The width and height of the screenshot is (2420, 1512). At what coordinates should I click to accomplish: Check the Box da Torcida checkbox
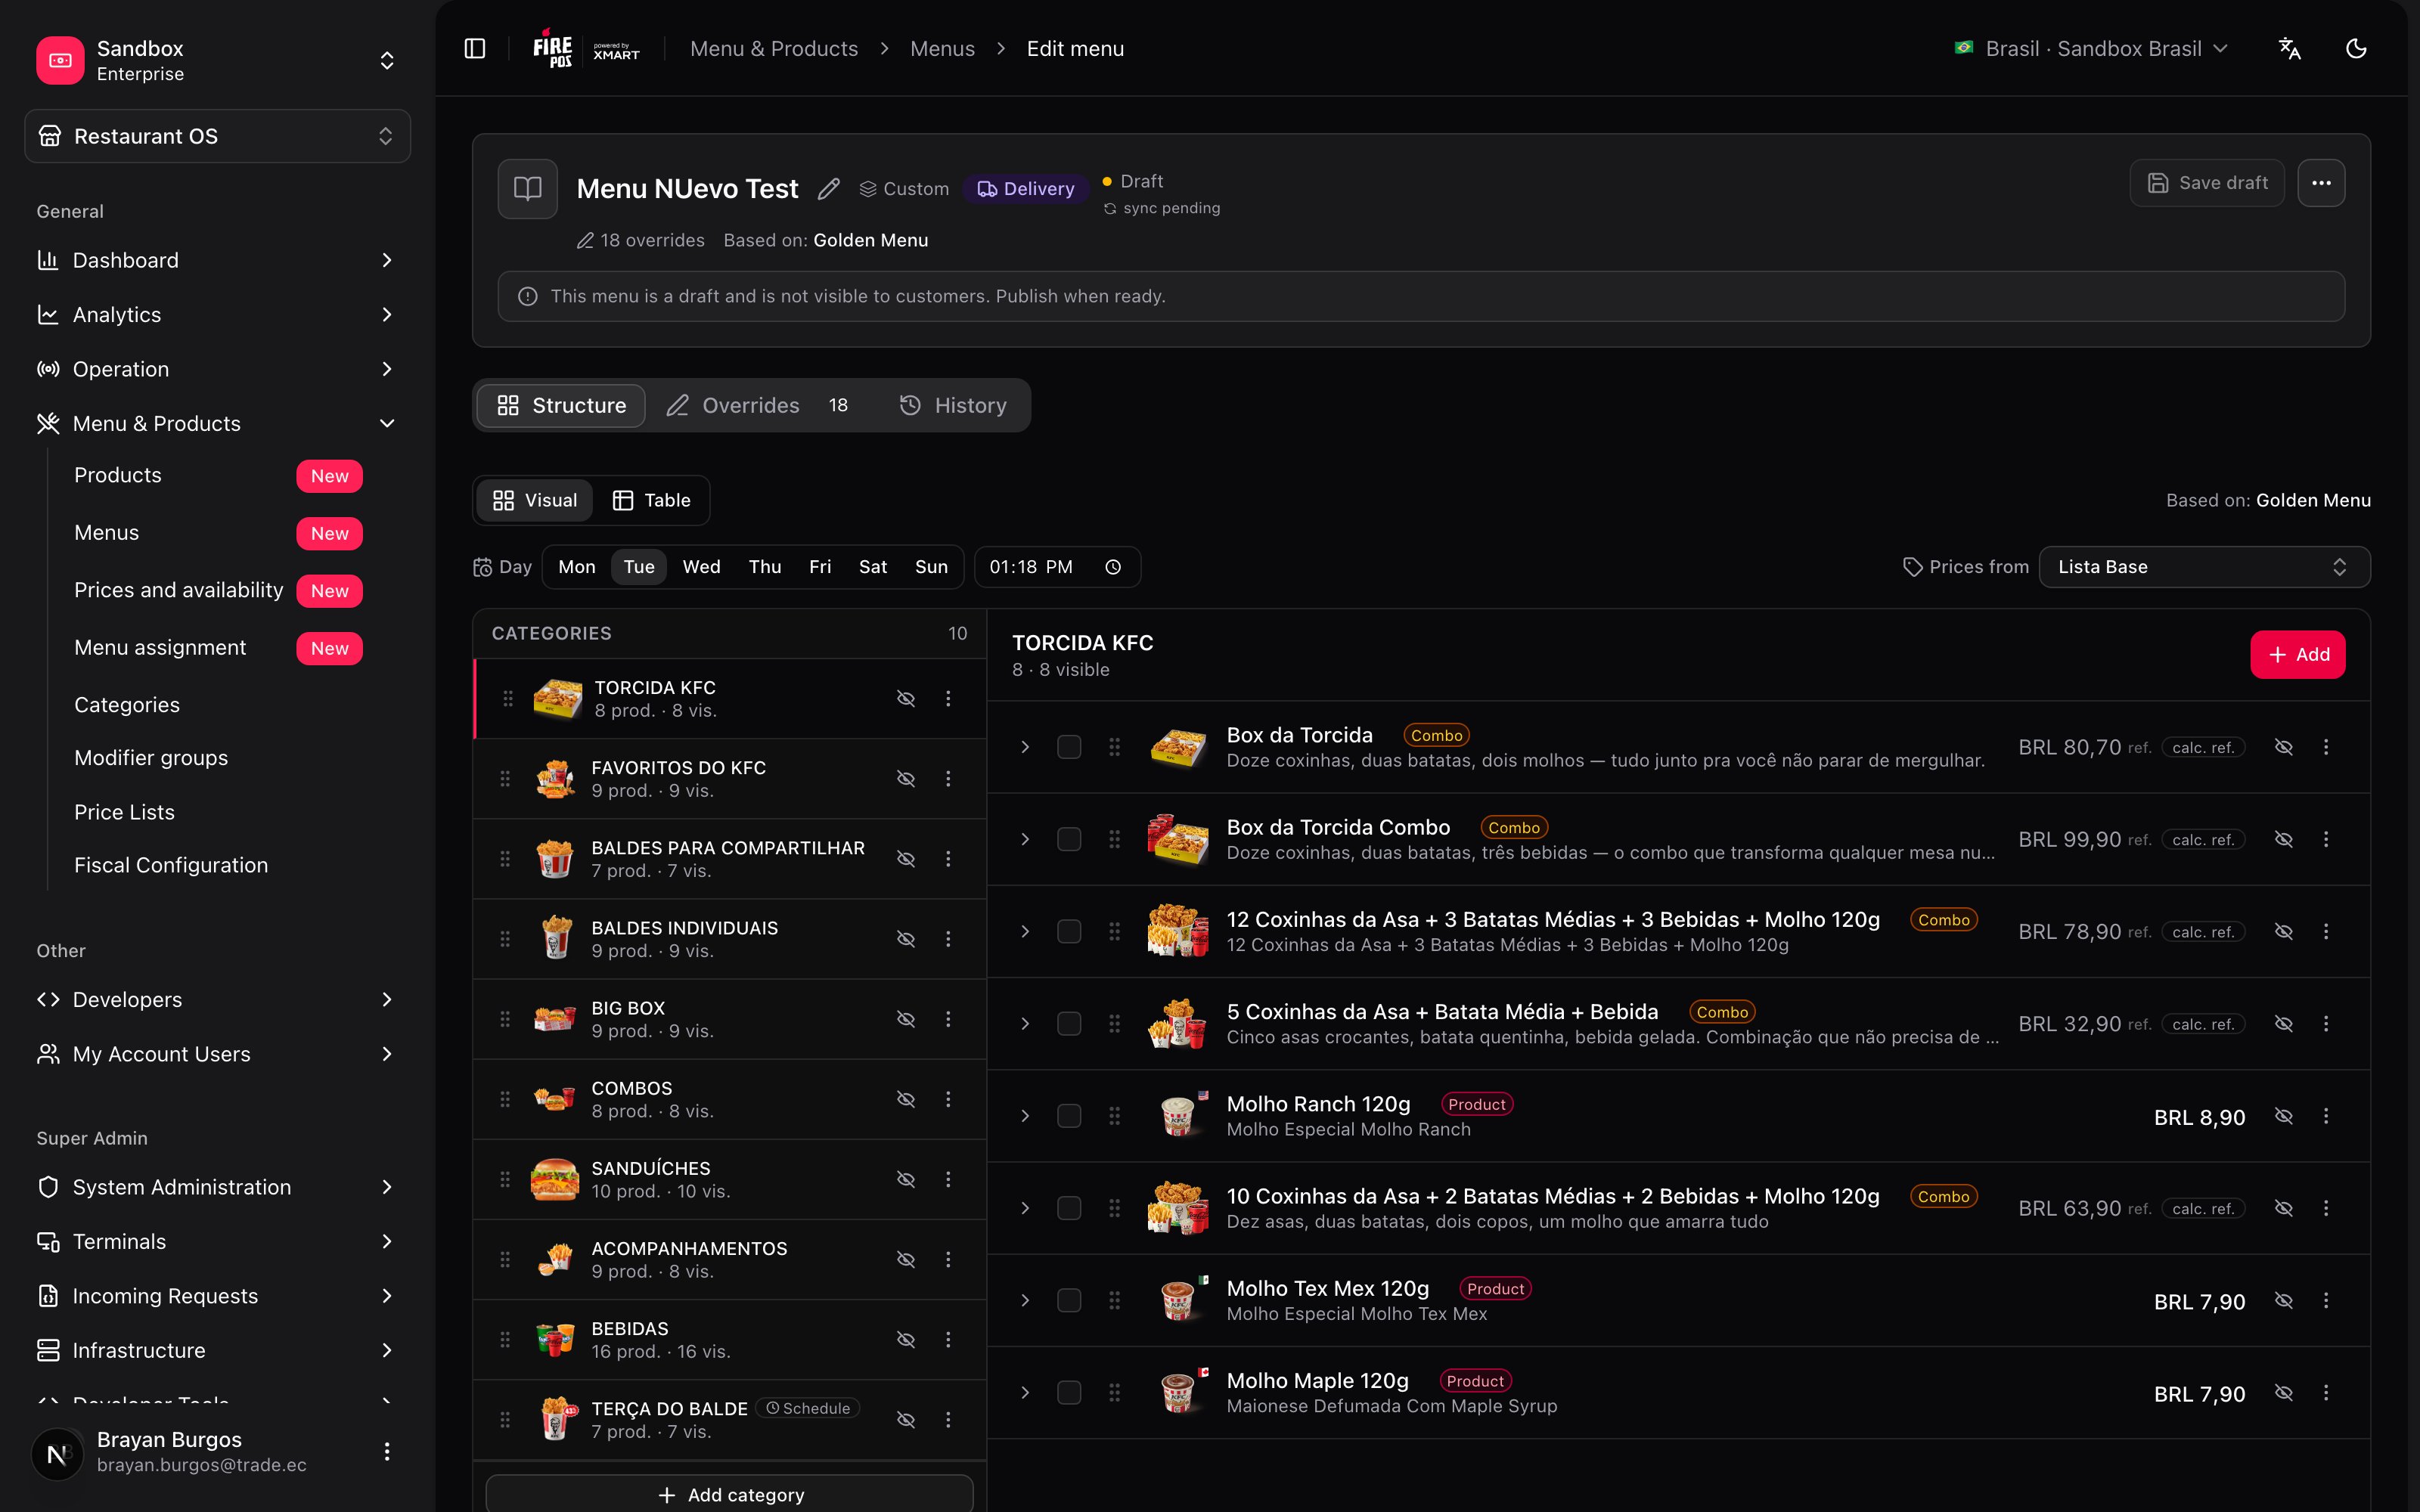click(1069, 747)
